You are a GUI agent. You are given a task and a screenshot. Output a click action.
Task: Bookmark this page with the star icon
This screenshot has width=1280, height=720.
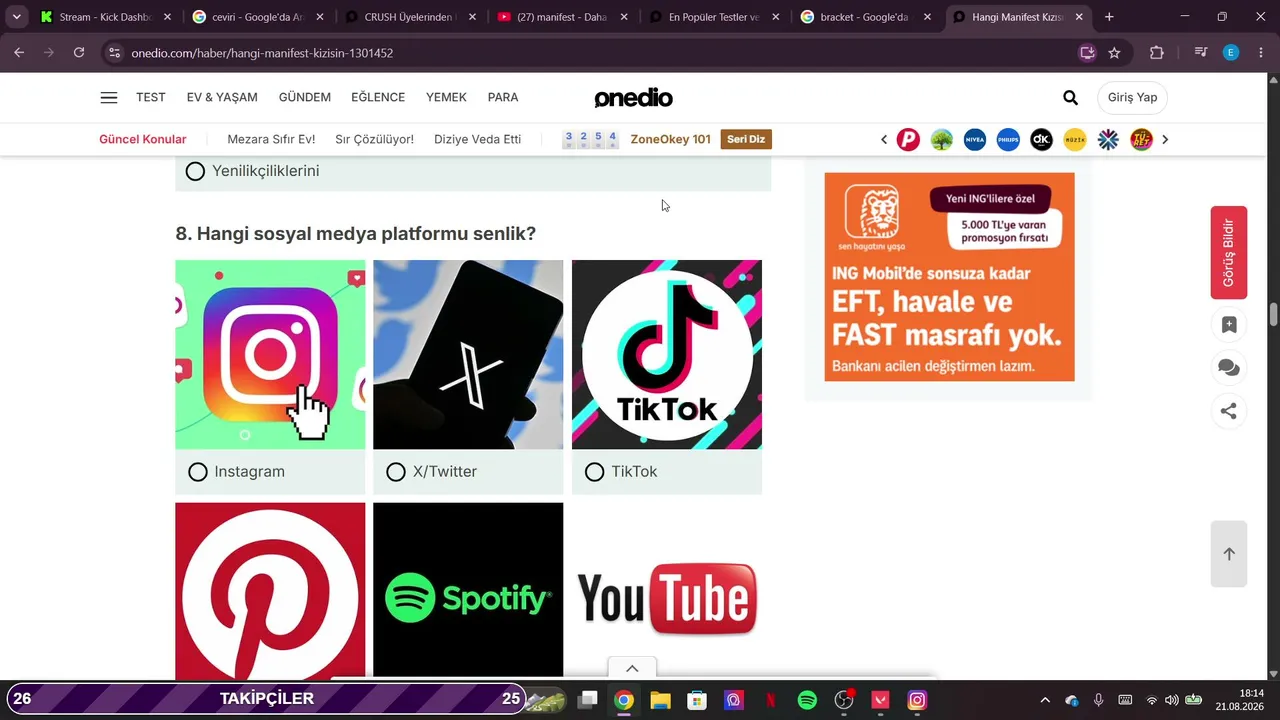tap(1114, 53)
